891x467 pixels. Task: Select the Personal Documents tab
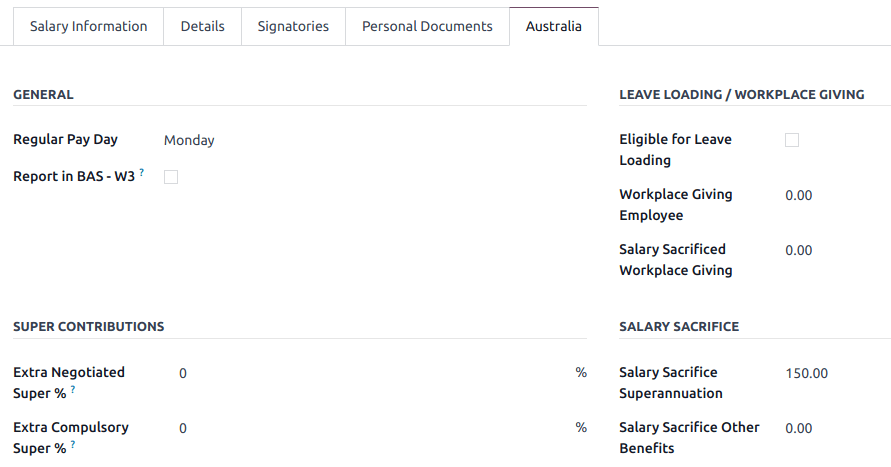point(427,27)
